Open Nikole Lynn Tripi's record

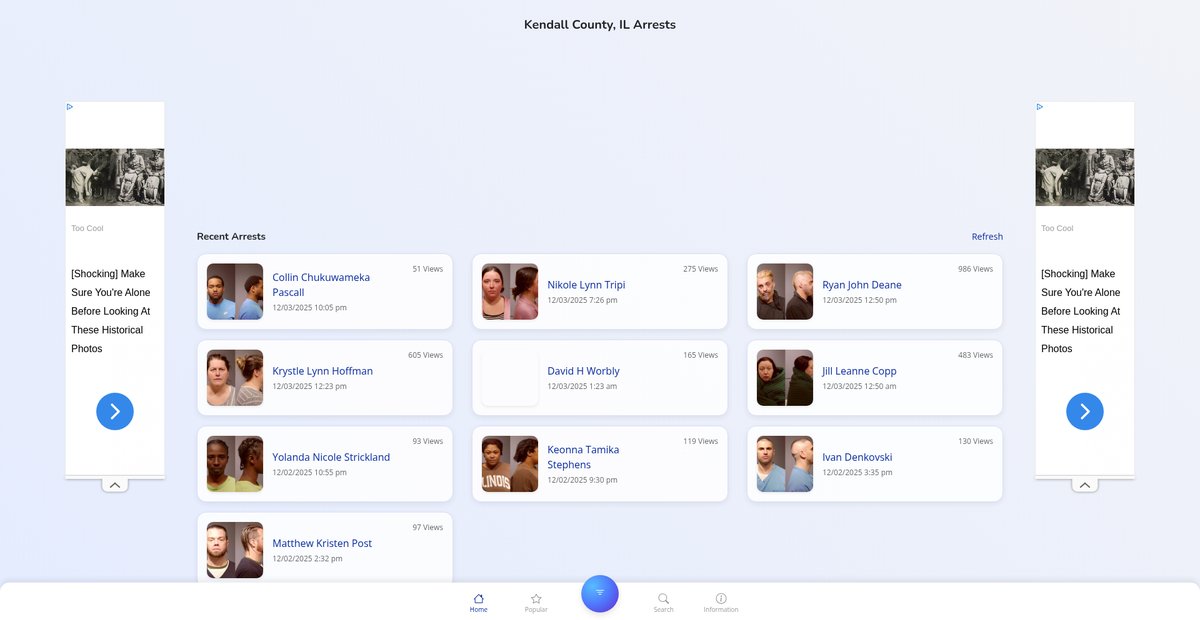(x=600, y=291)
